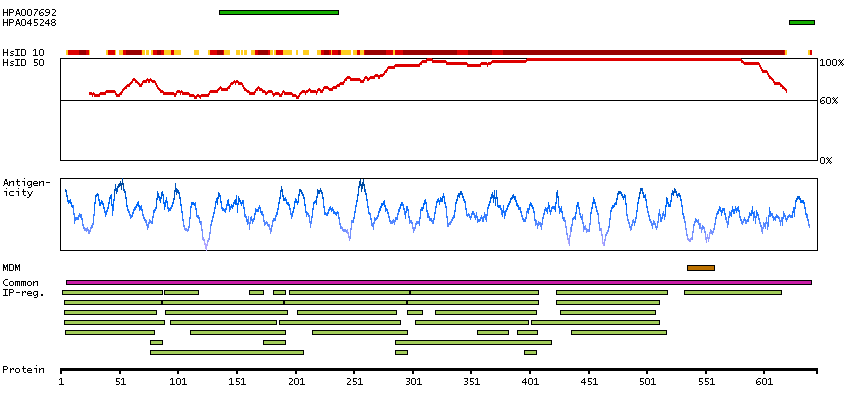
Task: Click the 100% identity axis label
Action: click(x=832, y=63)
